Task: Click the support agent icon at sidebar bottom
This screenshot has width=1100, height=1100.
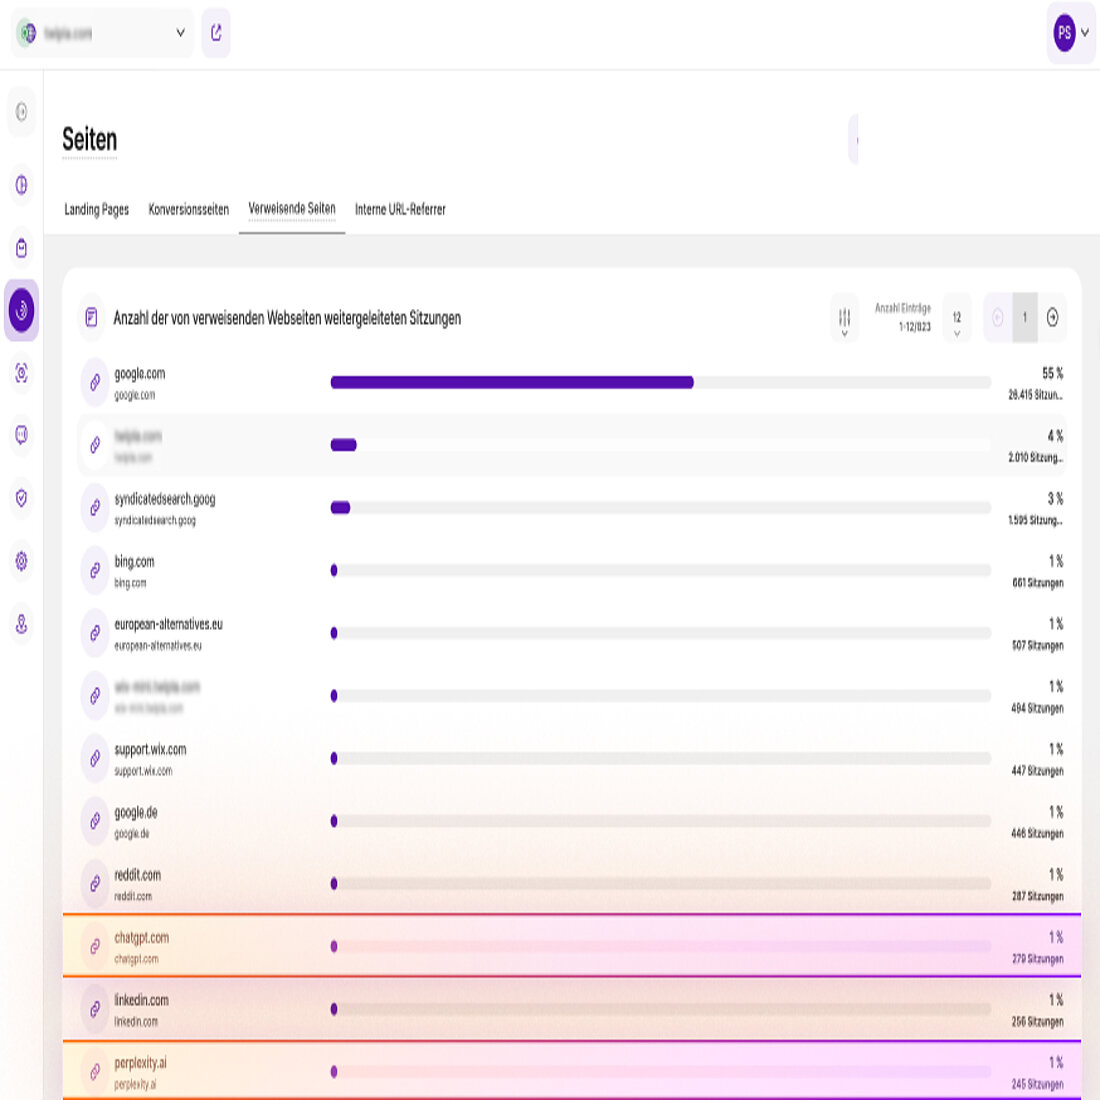Action: [x=20, y=624]
